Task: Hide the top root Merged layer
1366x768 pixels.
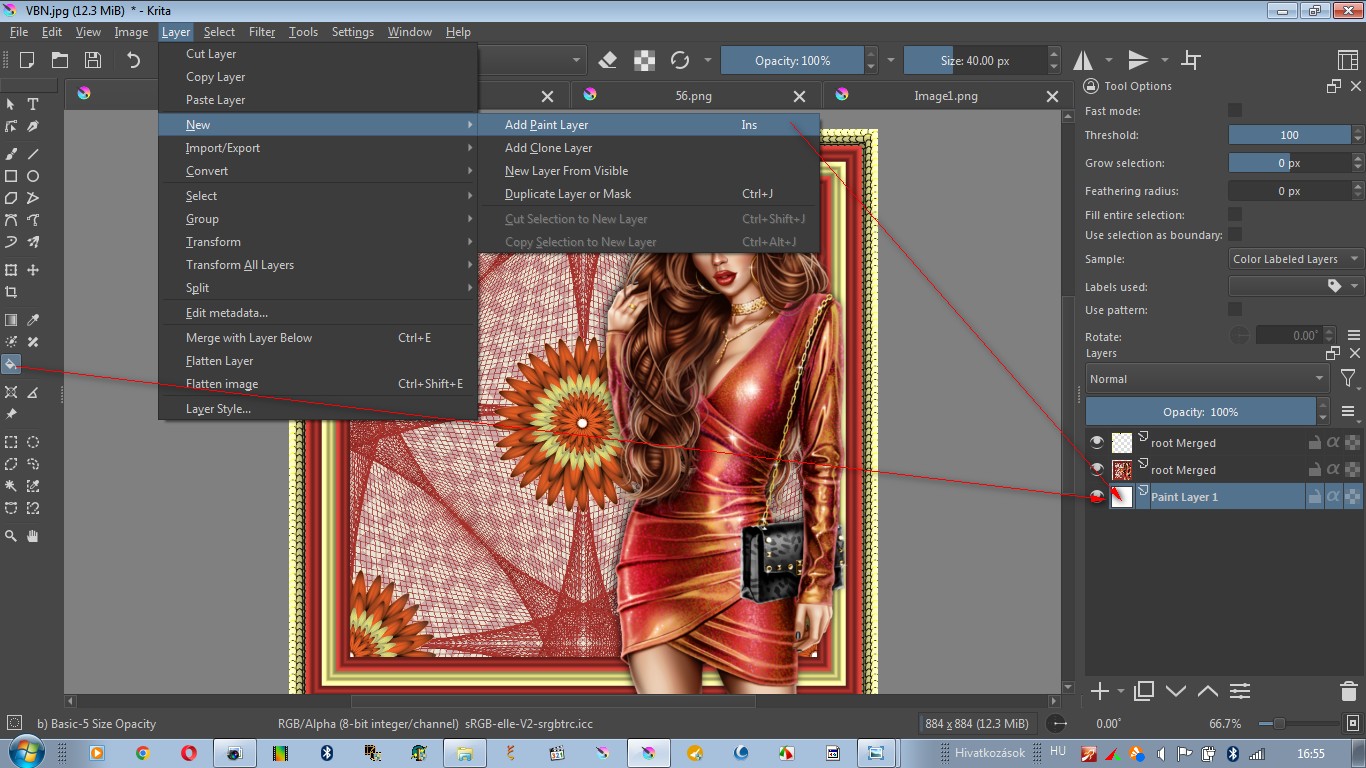Action: pos(1097,442)
